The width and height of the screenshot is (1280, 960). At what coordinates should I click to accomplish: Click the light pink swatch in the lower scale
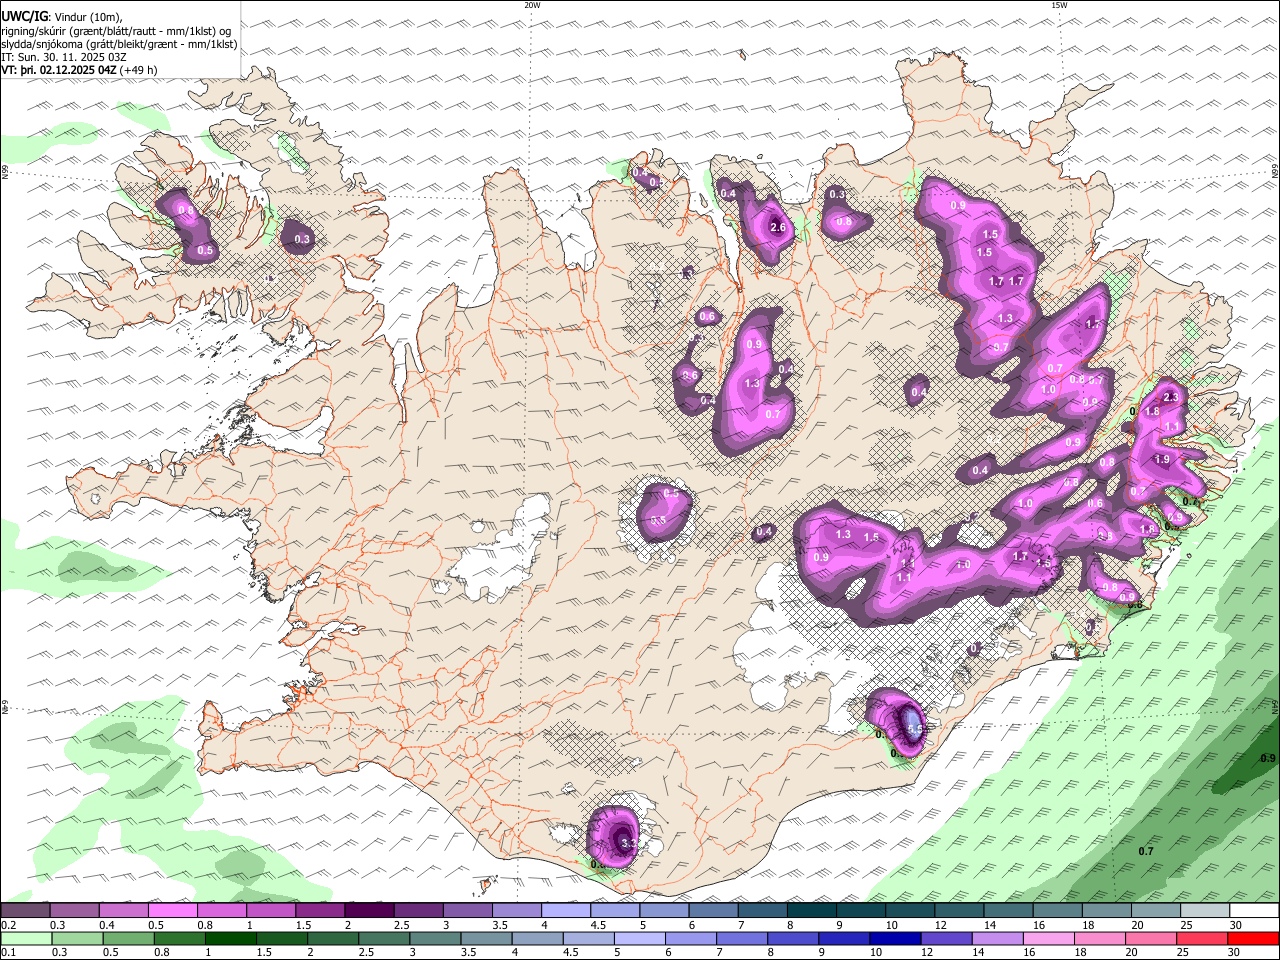point(1049,939)
